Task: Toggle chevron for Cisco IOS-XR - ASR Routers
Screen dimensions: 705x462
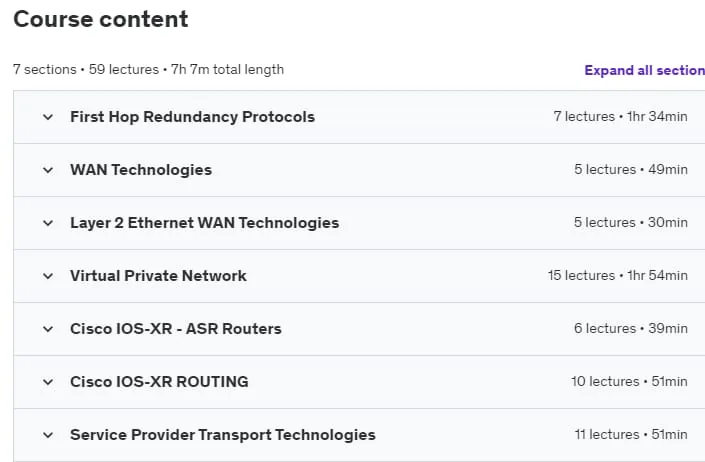Action: click(x=48, y=329)
